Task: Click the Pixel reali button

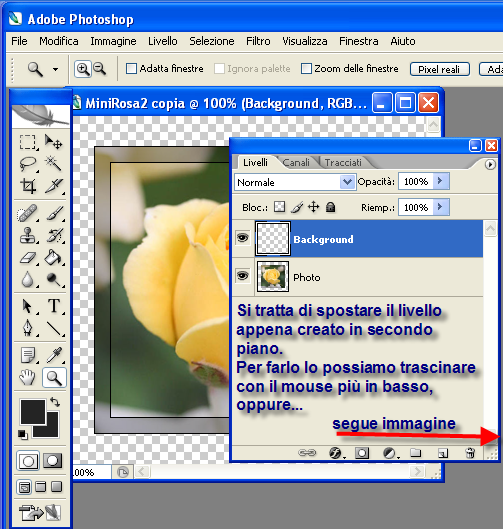Action: [440, 69]
